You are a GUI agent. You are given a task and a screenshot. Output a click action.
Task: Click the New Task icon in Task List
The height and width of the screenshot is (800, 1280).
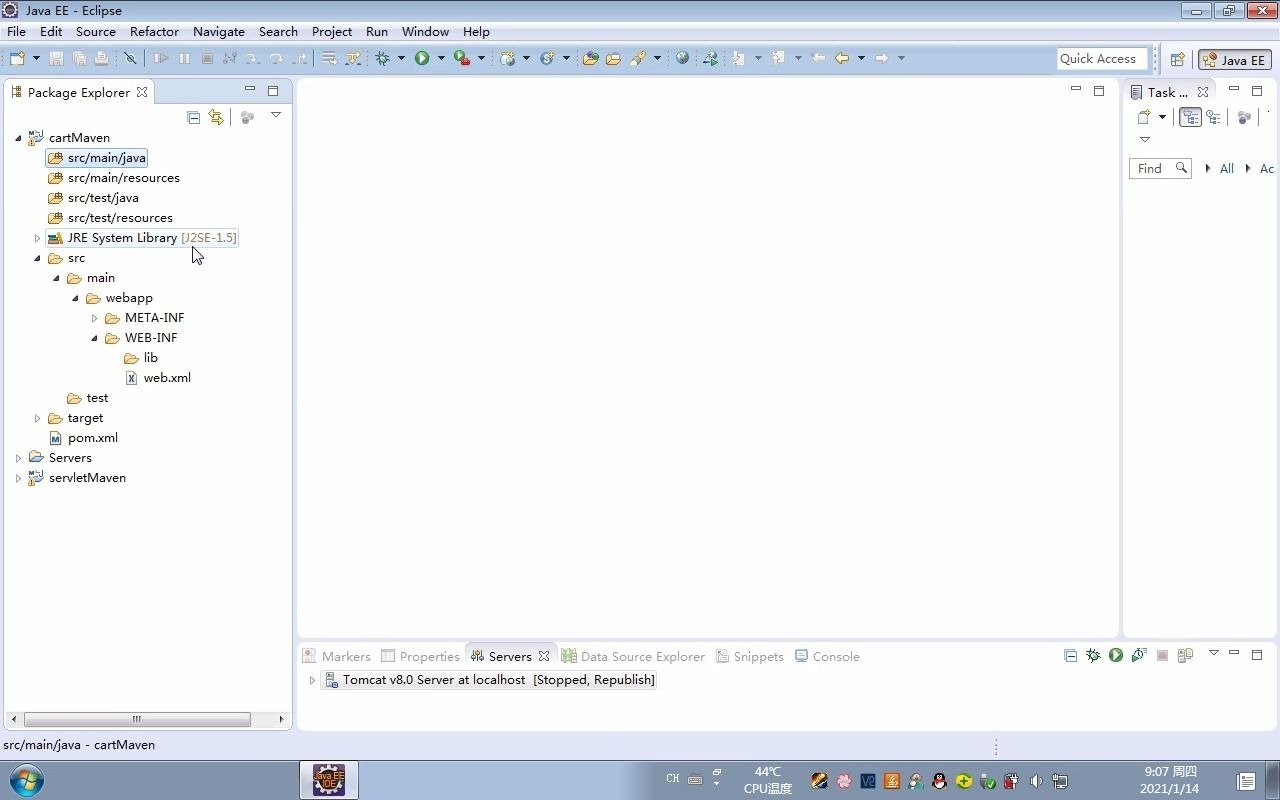pyautogui.click(x=1144, y=117)
